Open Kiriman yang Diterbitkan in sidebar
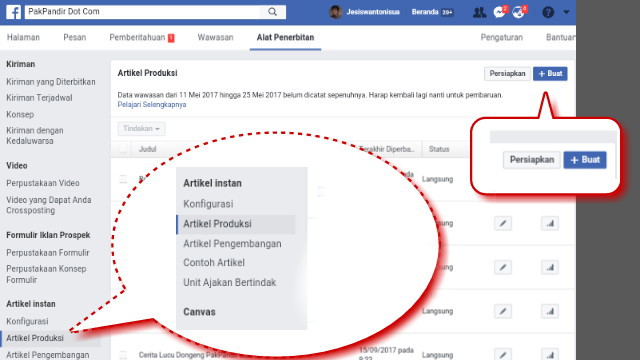Image resolution: width=640 pixels, height=360 pixels. tap(51, 82)
